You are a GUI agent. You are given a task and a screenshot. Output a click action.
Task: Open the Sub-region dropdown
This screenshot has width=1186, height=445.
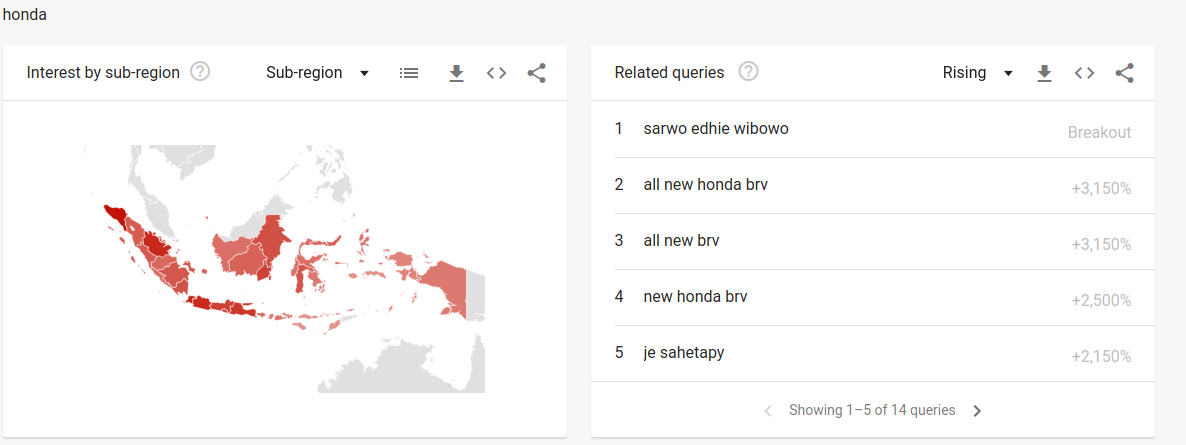click(317, 73)
